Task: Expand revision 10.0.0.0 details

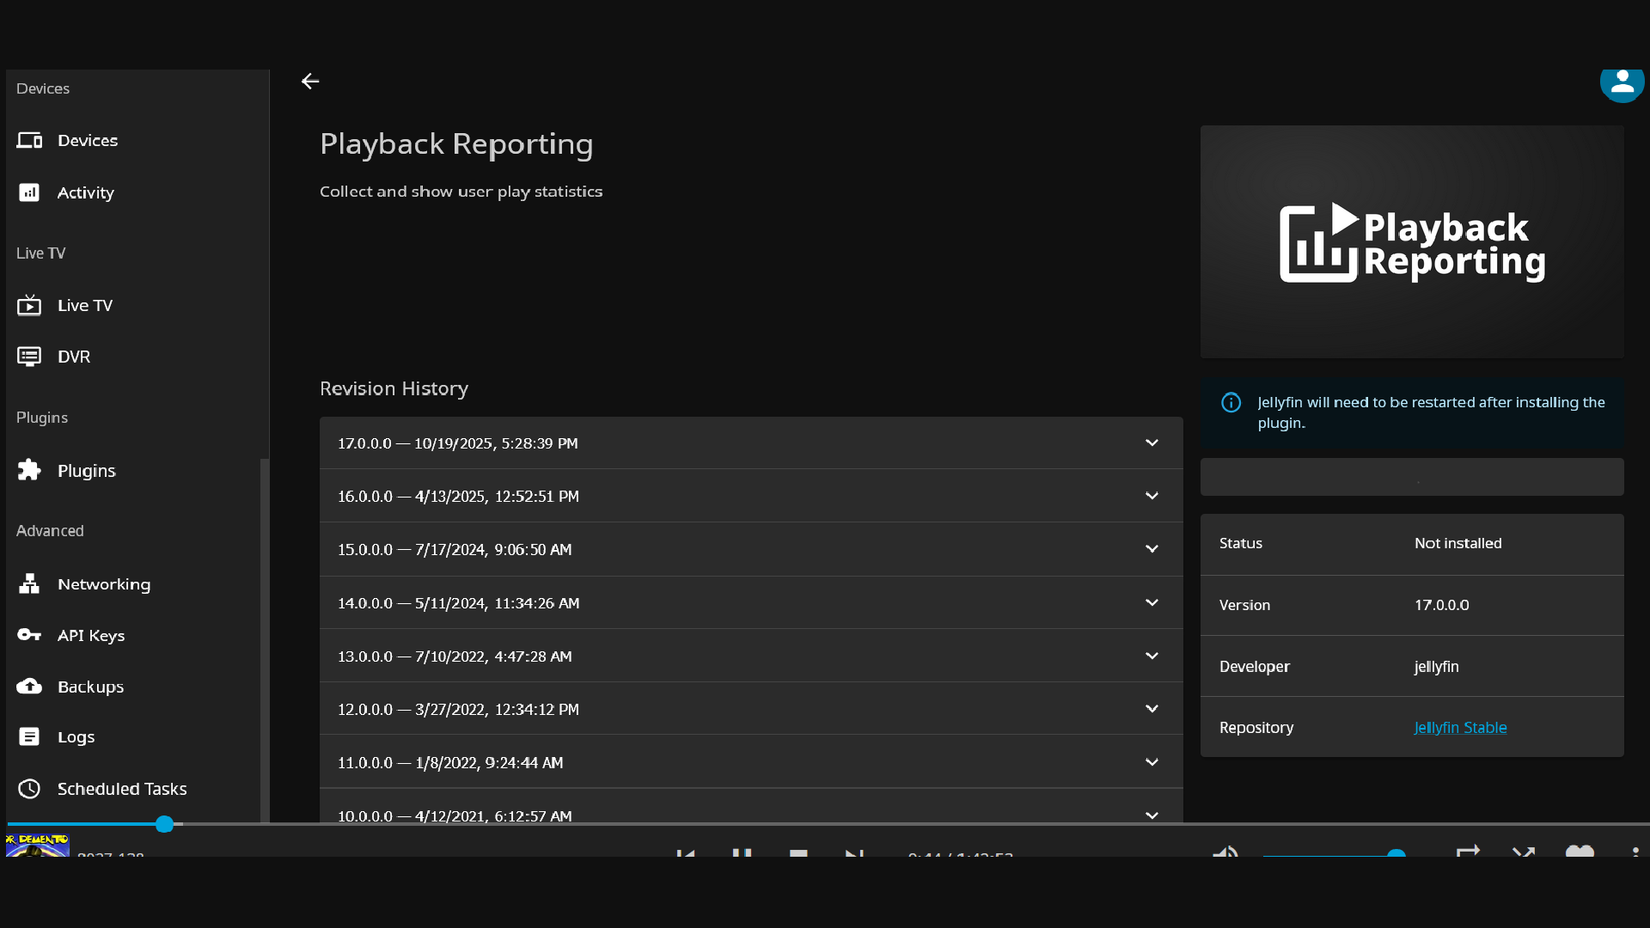Action: pos(751,808)
